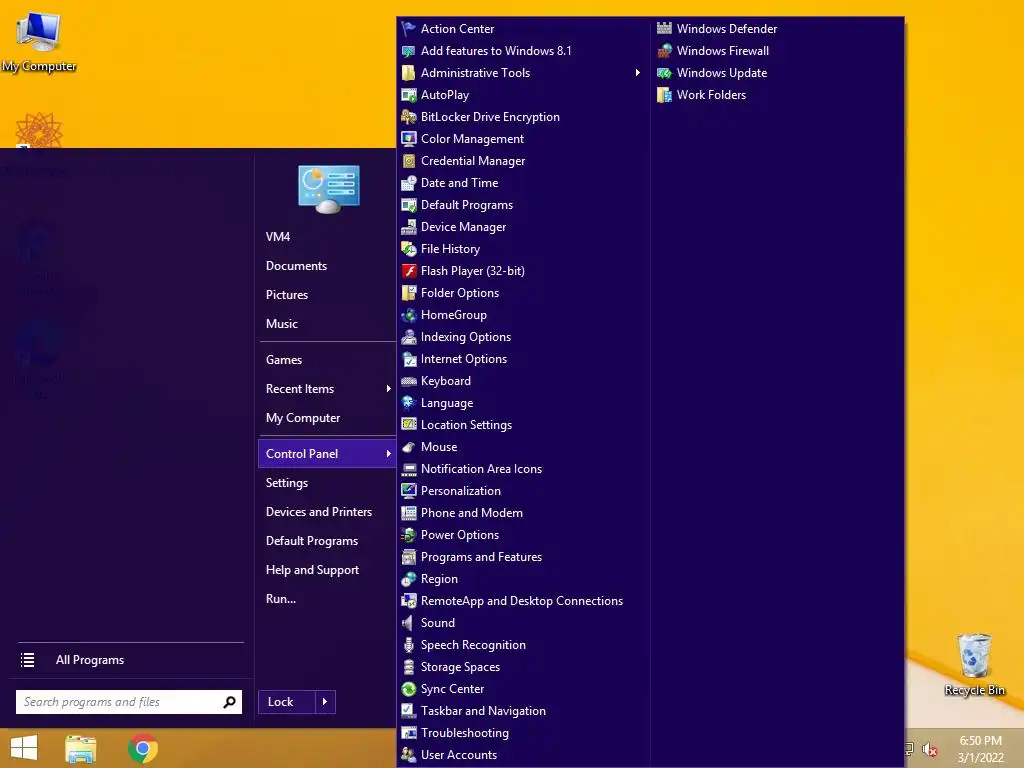This screenshot has height=768, width=1024.
Task: Click the Action Center flag icon
Action: (409, 29)
